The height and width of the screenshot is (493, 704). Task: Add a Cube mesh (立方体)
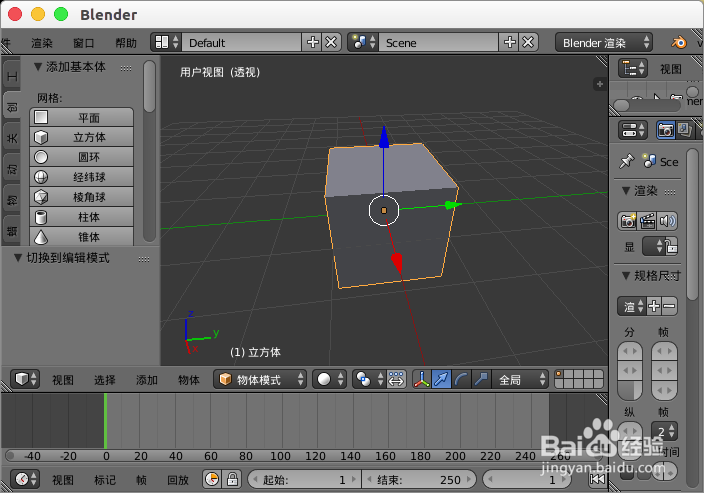click(82, 137)
